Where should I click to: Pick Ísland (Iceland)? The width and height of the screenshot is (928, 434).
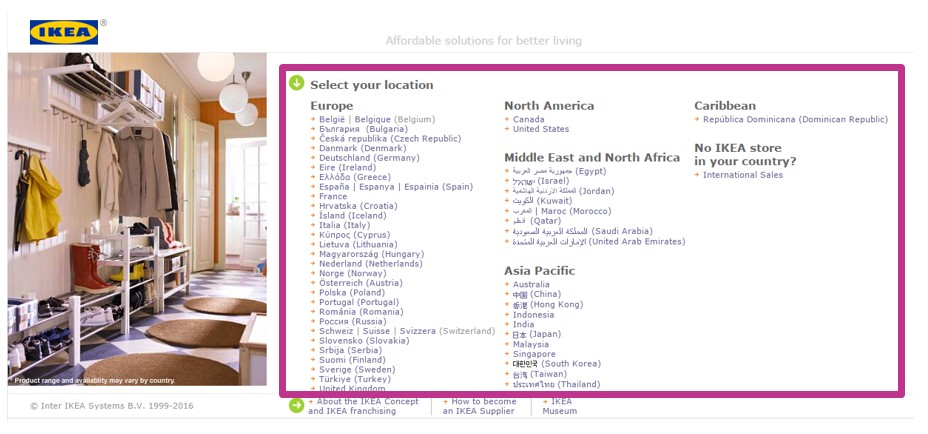(353, 216)
